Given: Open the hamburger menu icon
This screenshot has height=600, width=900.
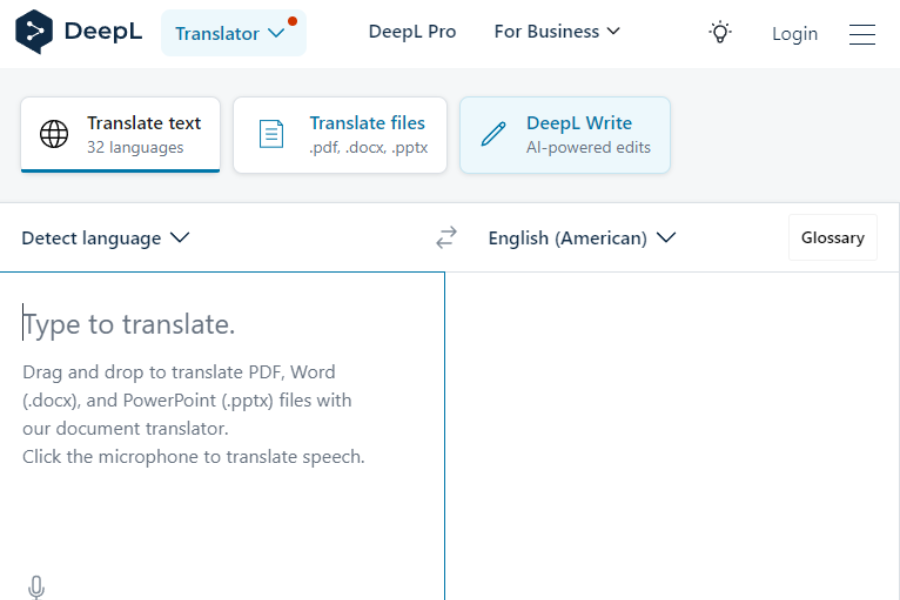Looking at the screenshot, I should coord(862,33).
